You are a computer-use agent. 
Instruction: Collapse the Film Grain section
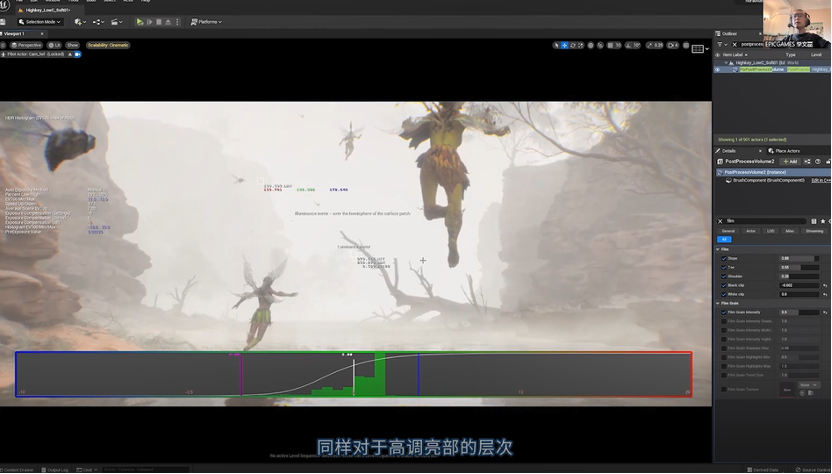(x=718, y=304)
